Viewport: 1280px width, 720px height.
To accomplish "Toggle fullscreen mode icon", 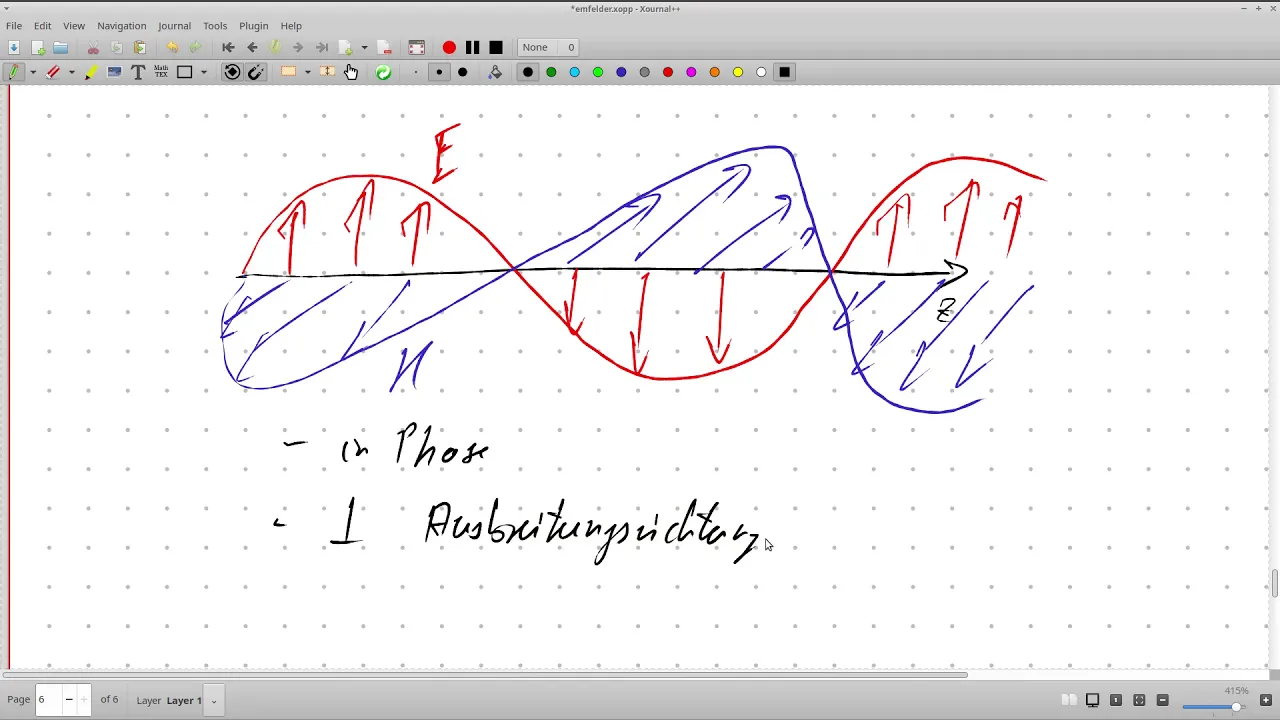I will pos(417,47).
